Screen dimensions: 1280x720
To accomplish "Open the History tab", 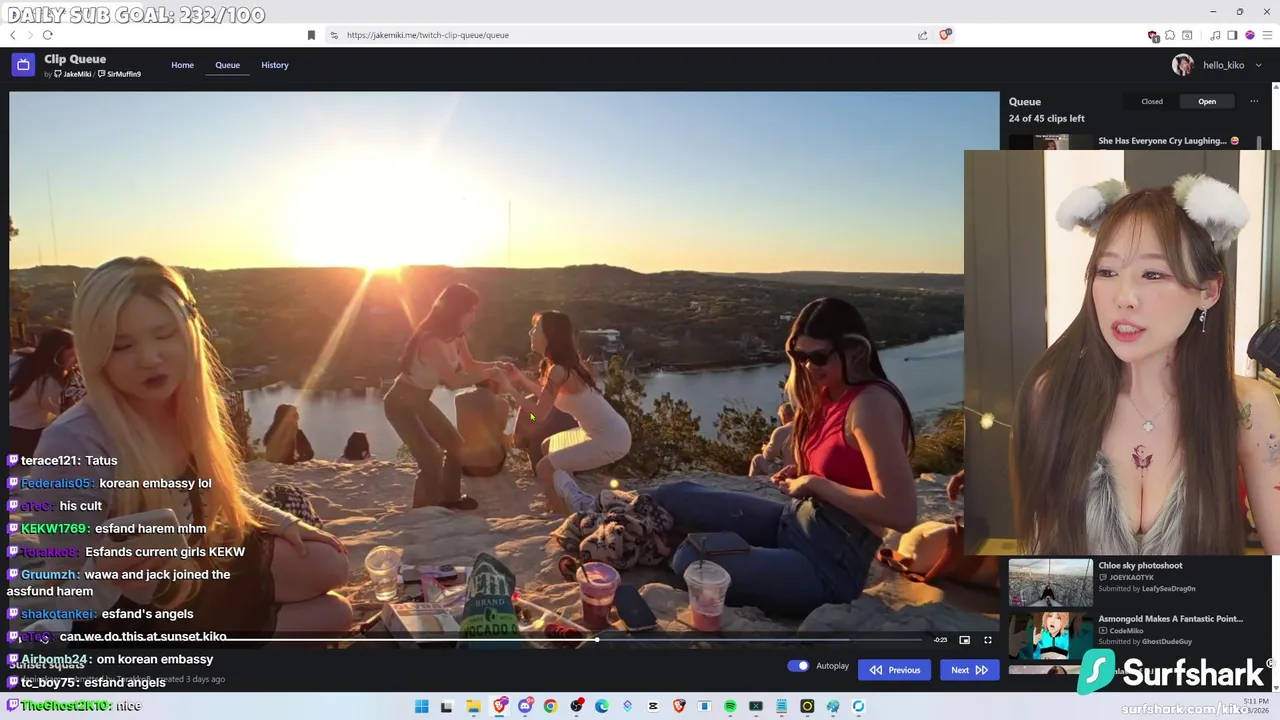I will click(x=275, y=65).
